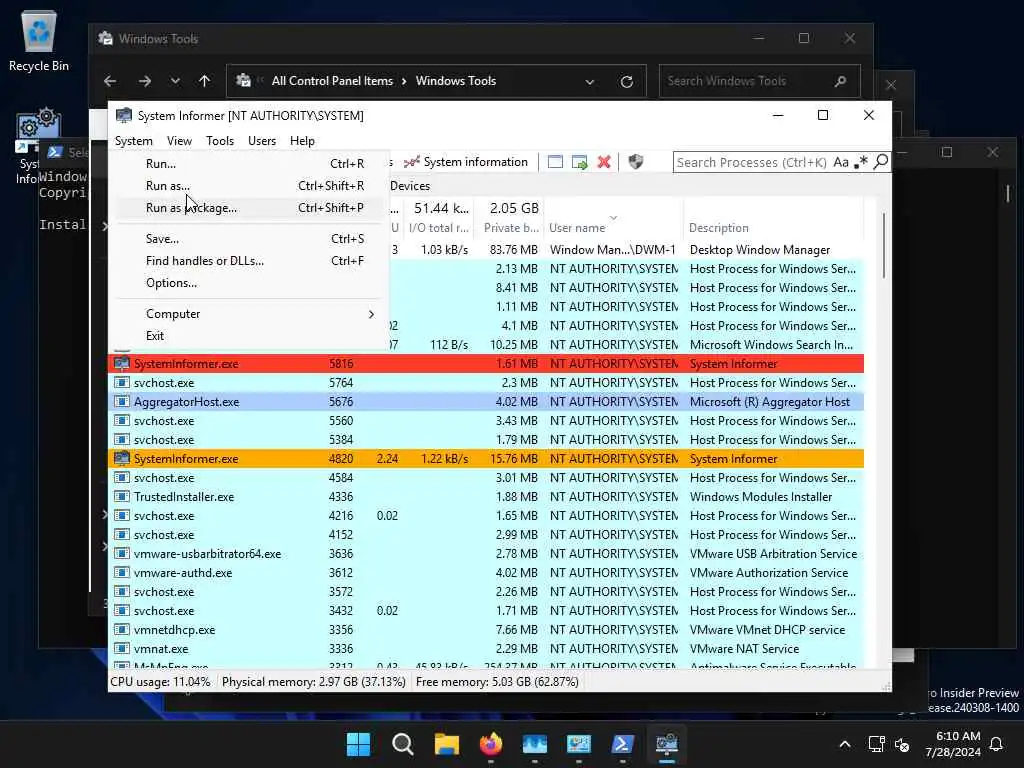This screenshot has height=768, width=1024.
Task: Click the TrustedInstaller.exe process icon
Action: pyautogui.click(x=121, y=496)
